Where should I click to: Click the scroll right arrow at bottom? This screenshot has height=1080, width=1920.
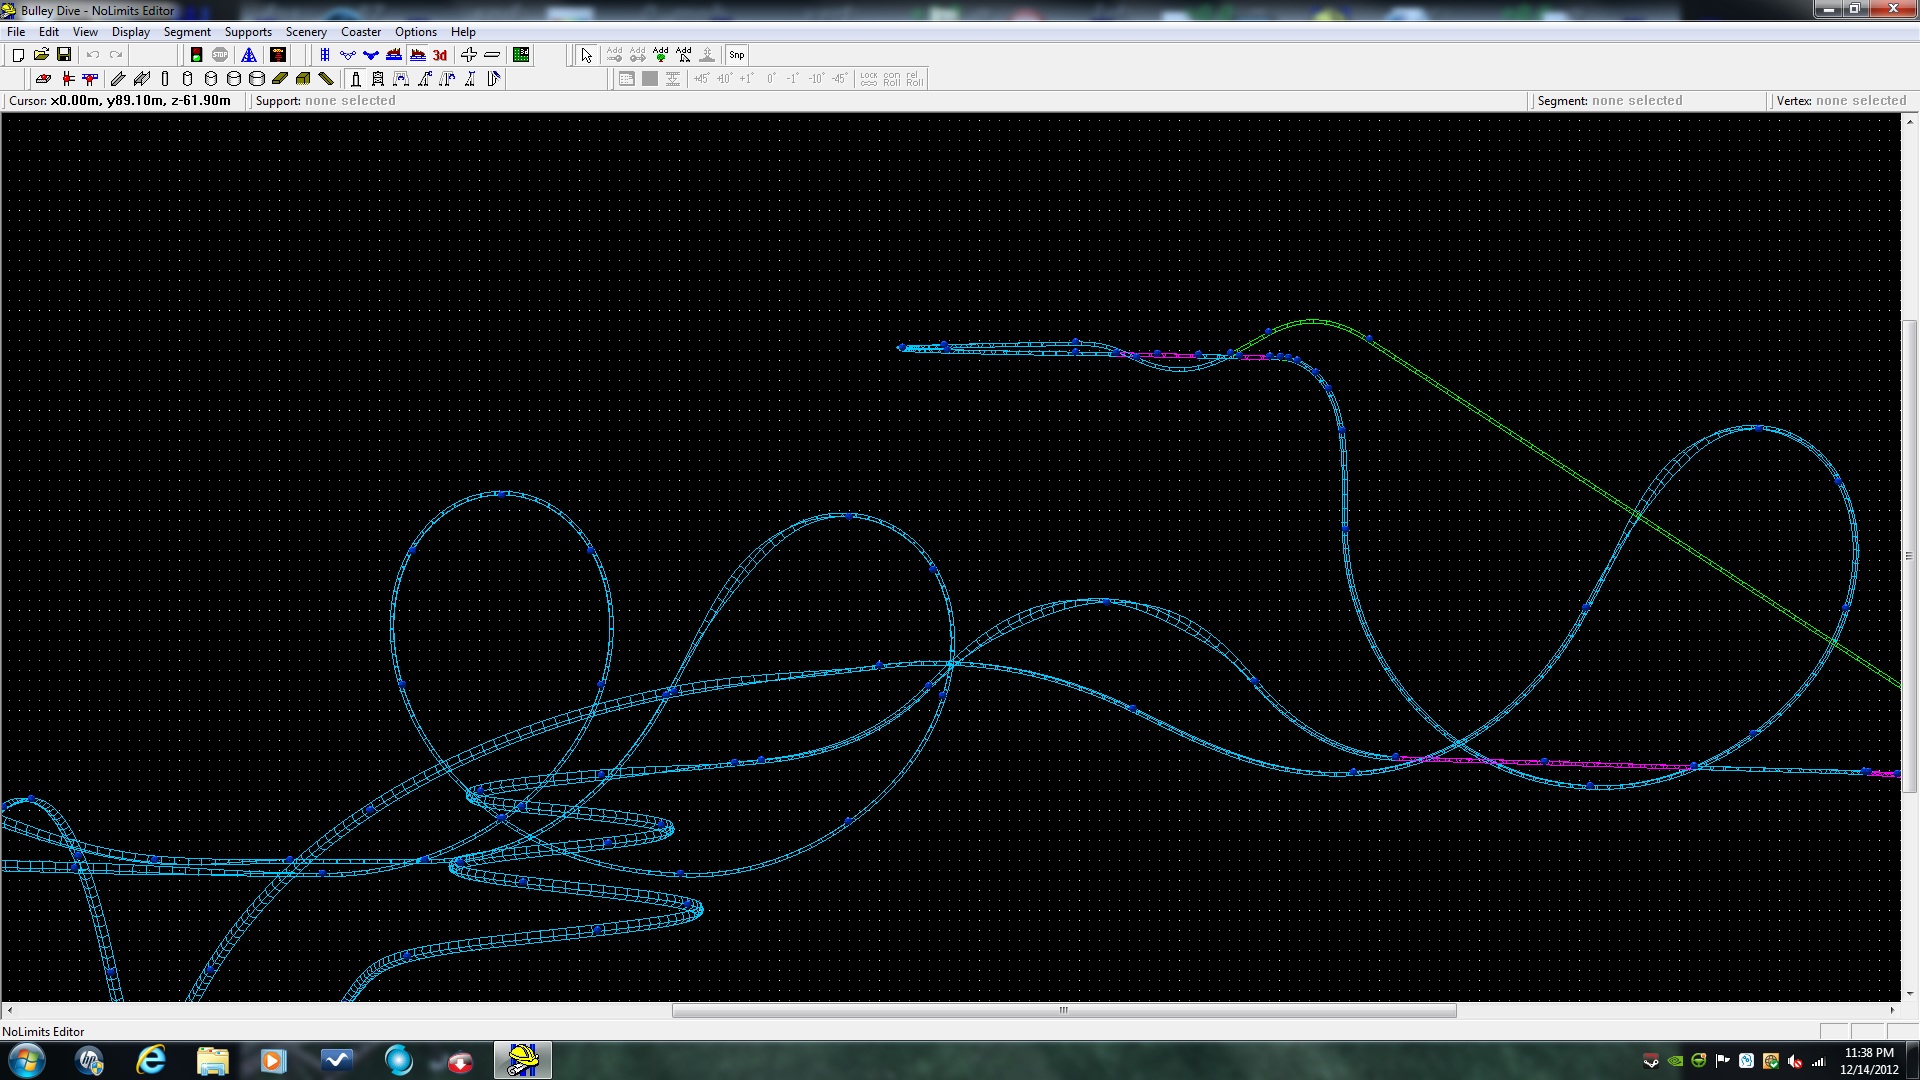pyautogui.click(x=1892, y=1010)
